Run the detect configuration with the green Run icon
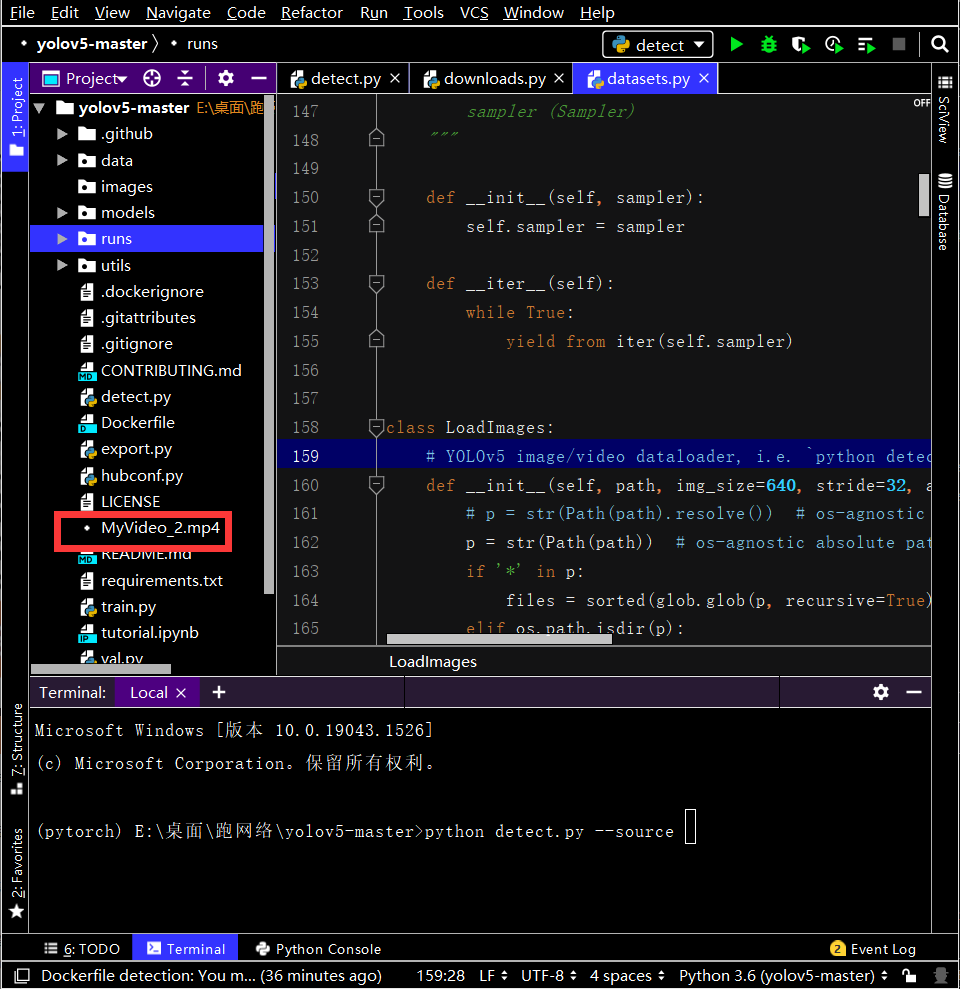Image resolution: width=960 pixels, height=989 pixels. (736, 45)
